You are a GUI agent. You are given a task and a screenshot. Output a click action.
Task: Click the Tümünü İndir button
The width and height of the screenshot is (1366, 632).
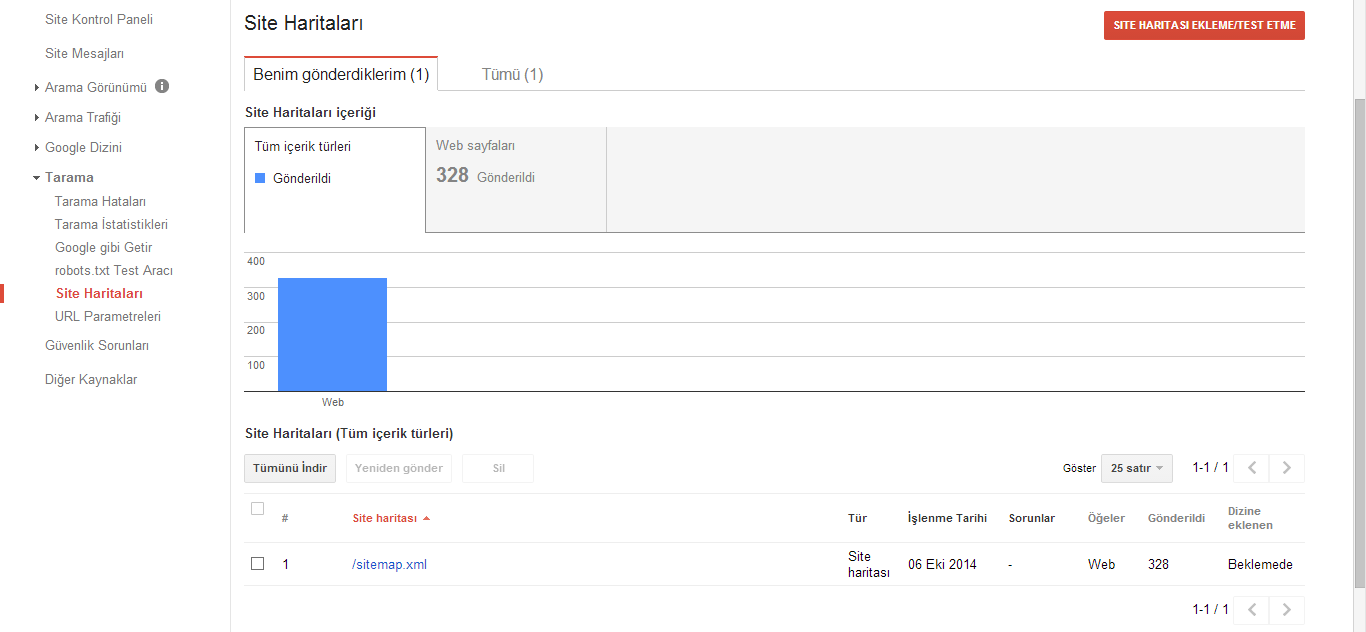pyautogui.click(x=290, y=468)
